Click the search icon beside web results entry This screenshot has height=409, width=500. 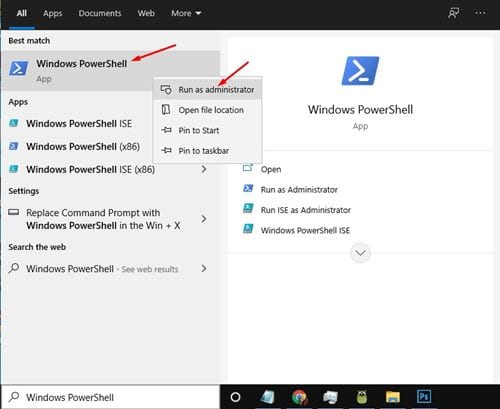tap(14, 268)
